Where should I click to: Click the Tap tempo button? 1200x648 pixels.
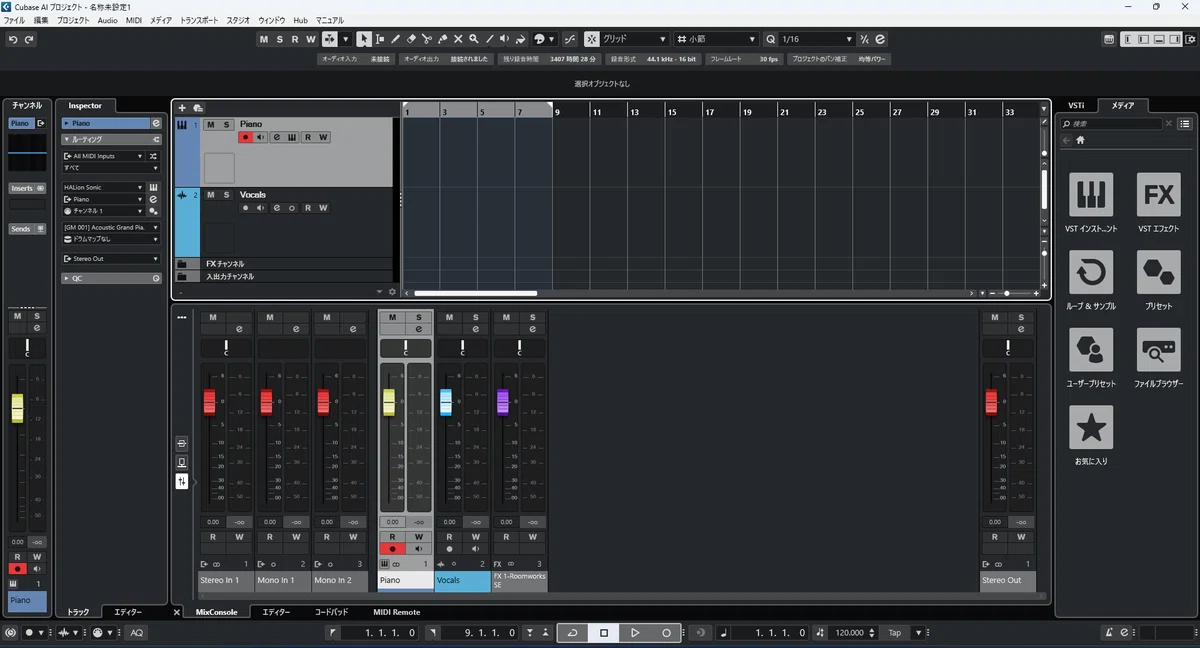[895, 632]
